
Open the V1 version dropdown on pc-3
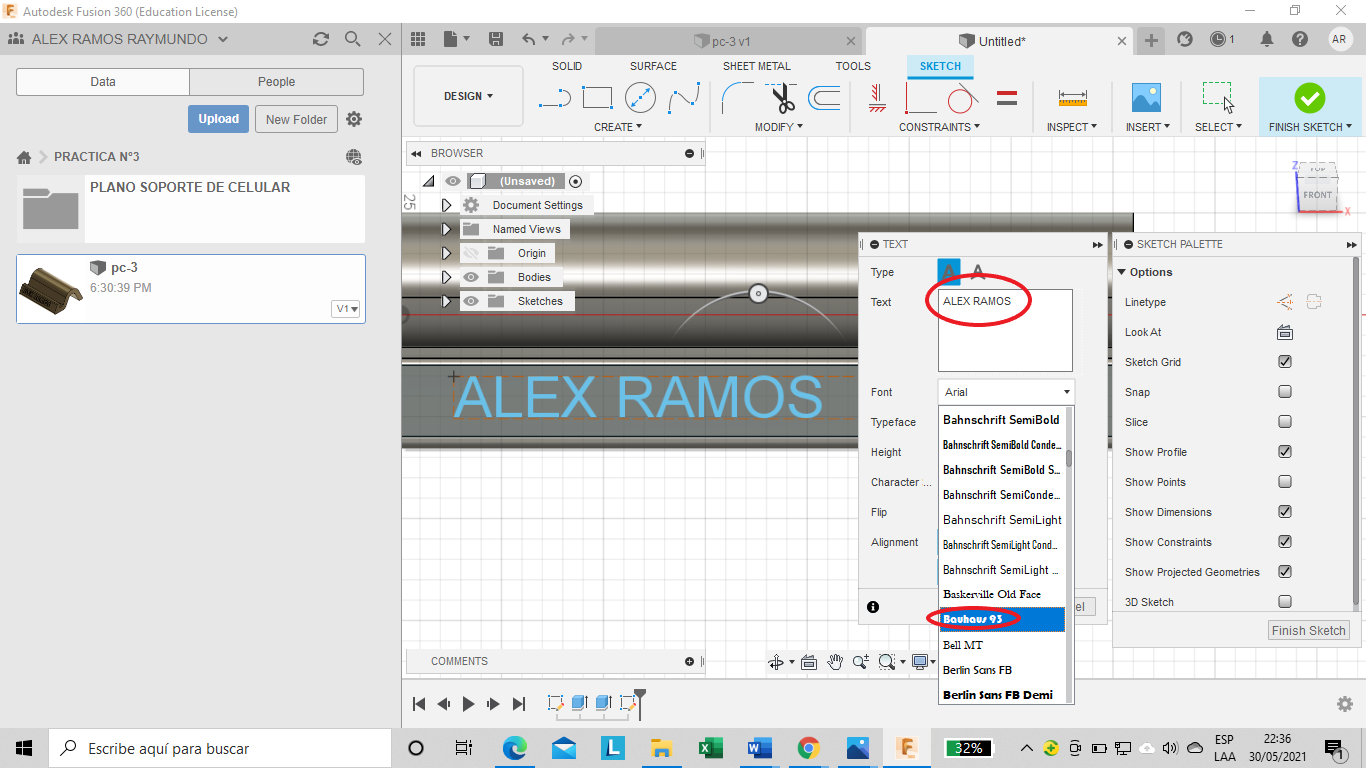(346, 309)
